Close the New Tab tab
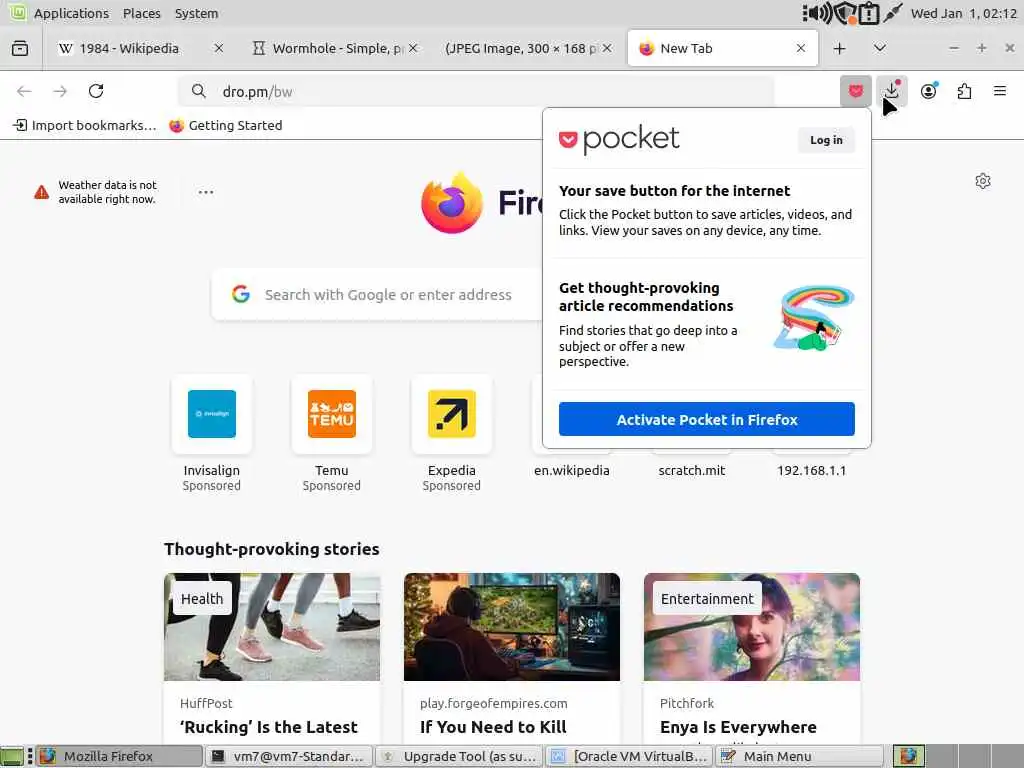The width and height of the screenshot is (1024, 768). click(801, 48)
